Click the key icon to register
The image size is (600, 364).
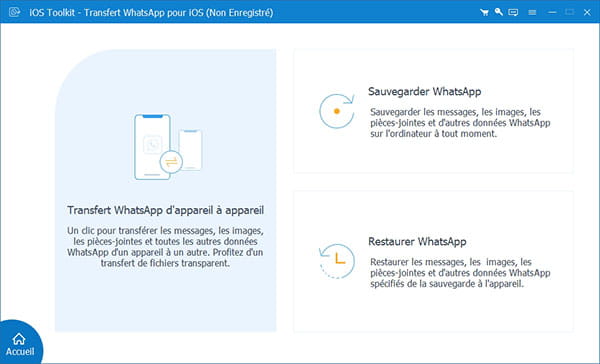point(498,12)
